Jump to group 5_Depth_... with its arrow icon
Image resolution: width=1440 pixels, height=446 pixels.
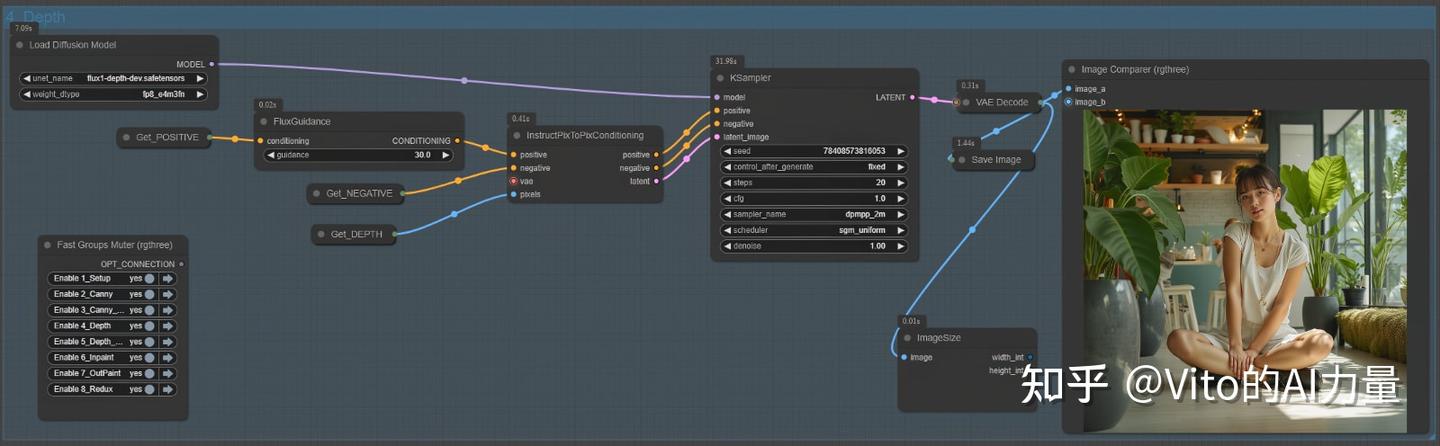coord(168,342)
